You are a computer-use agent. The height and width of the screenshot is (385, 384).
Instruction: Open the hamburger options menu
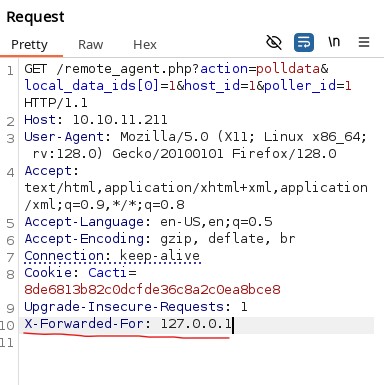pyautogui.click(x=364, y=42)
